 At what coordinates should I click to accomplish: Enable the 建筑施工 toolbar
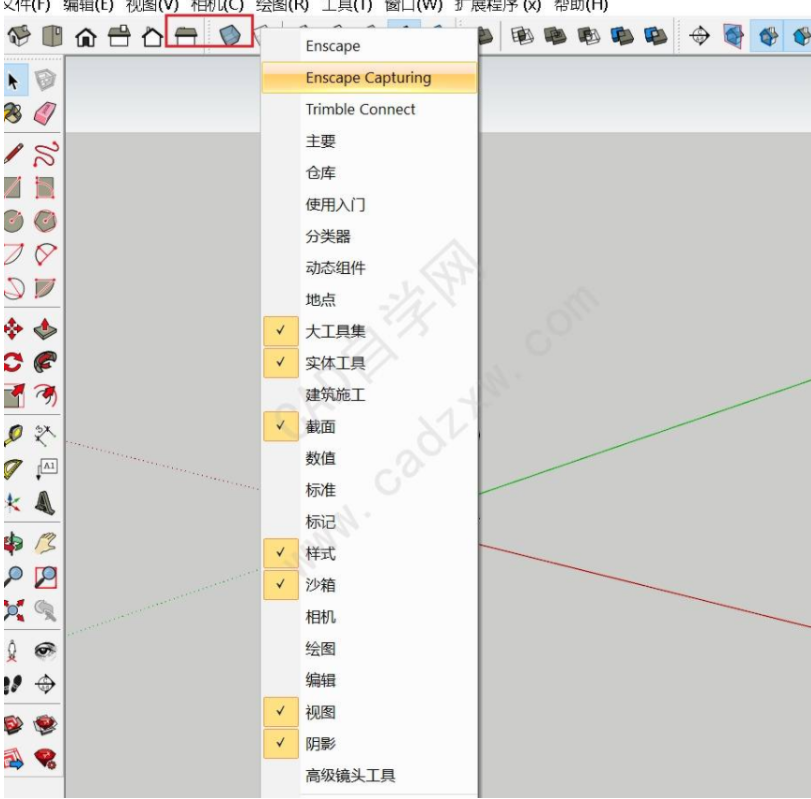coord(369,395)
